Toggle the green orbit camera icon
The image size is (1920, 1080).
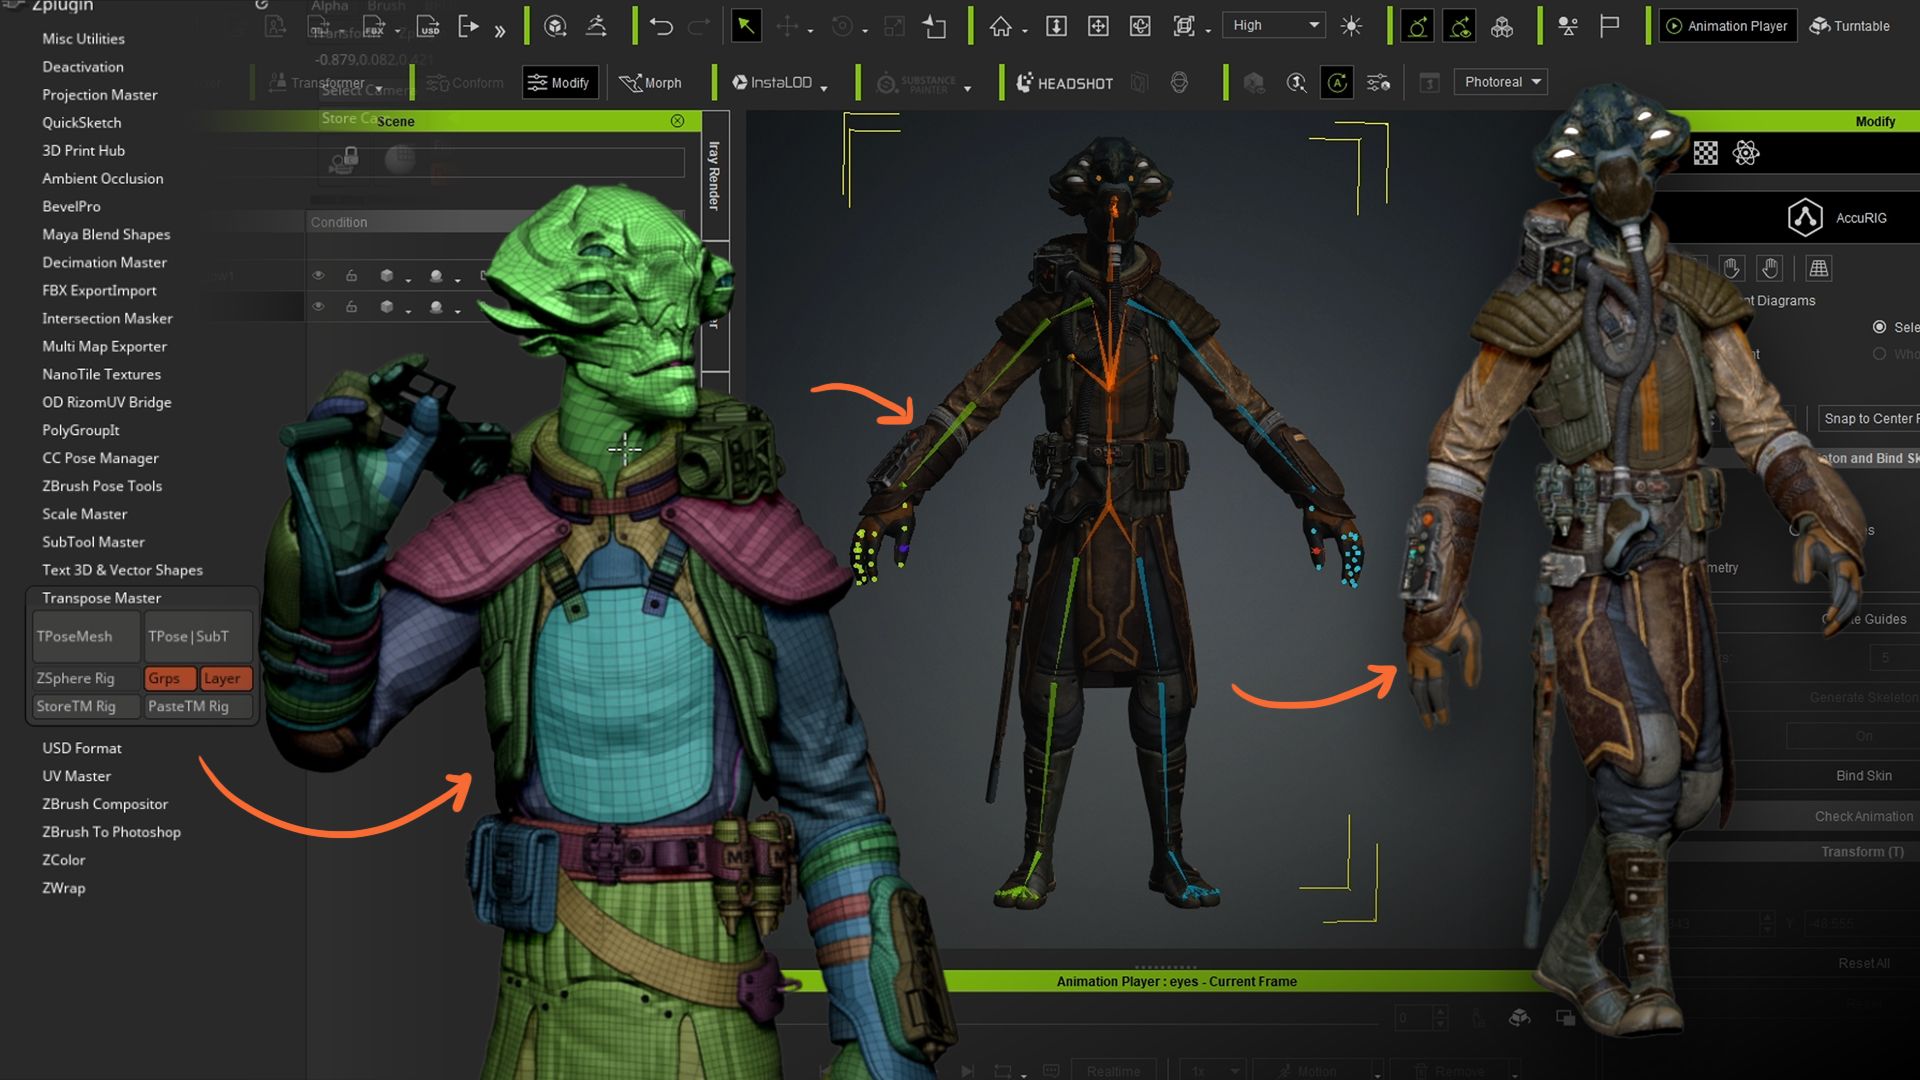click(x=1417, y=26)
